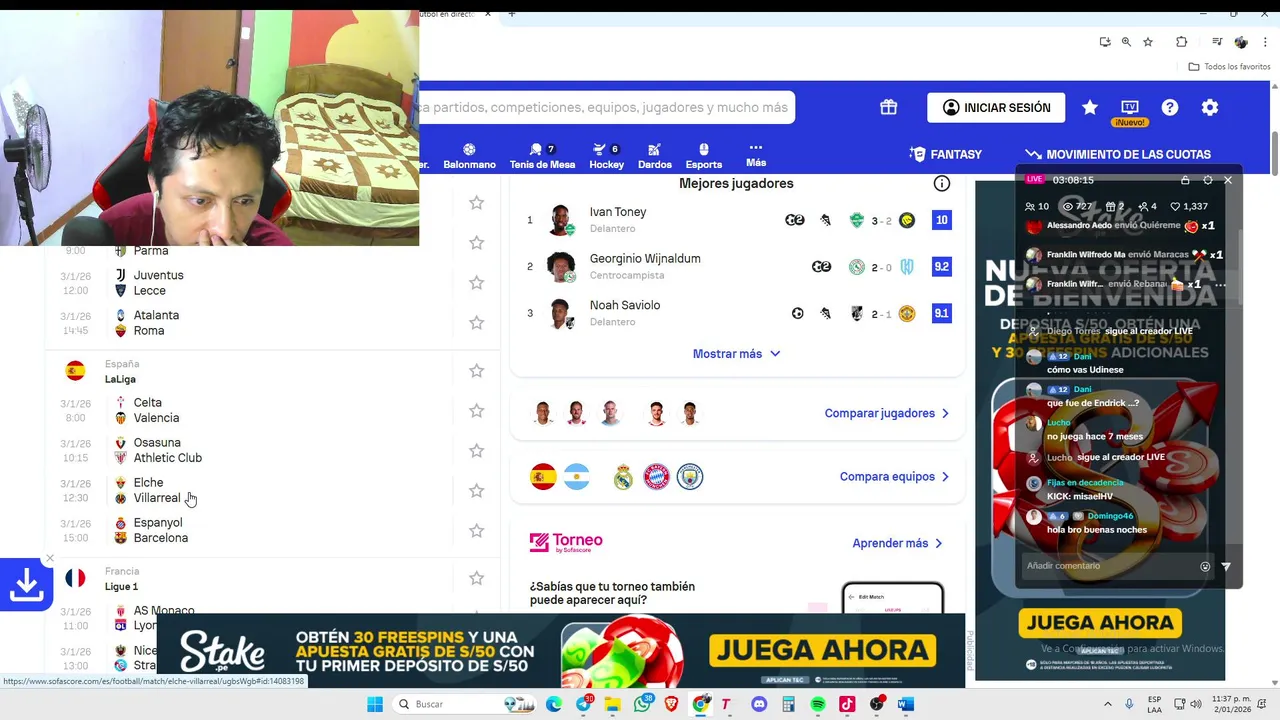The image size is (1280, 720).
Task: Favorite the Parma match row star
Action: [477, 243]
